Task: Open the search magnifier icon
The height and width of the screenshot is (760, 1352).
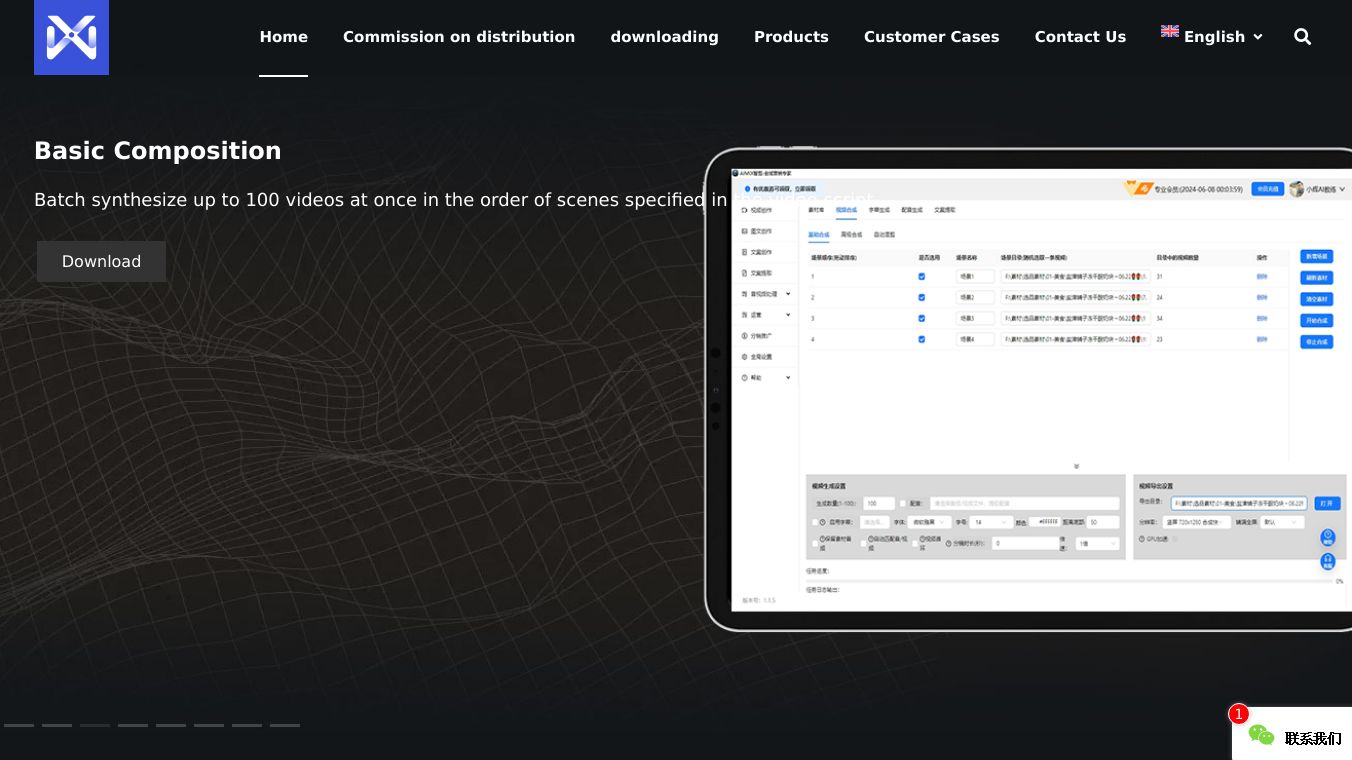Action: 1302,37
